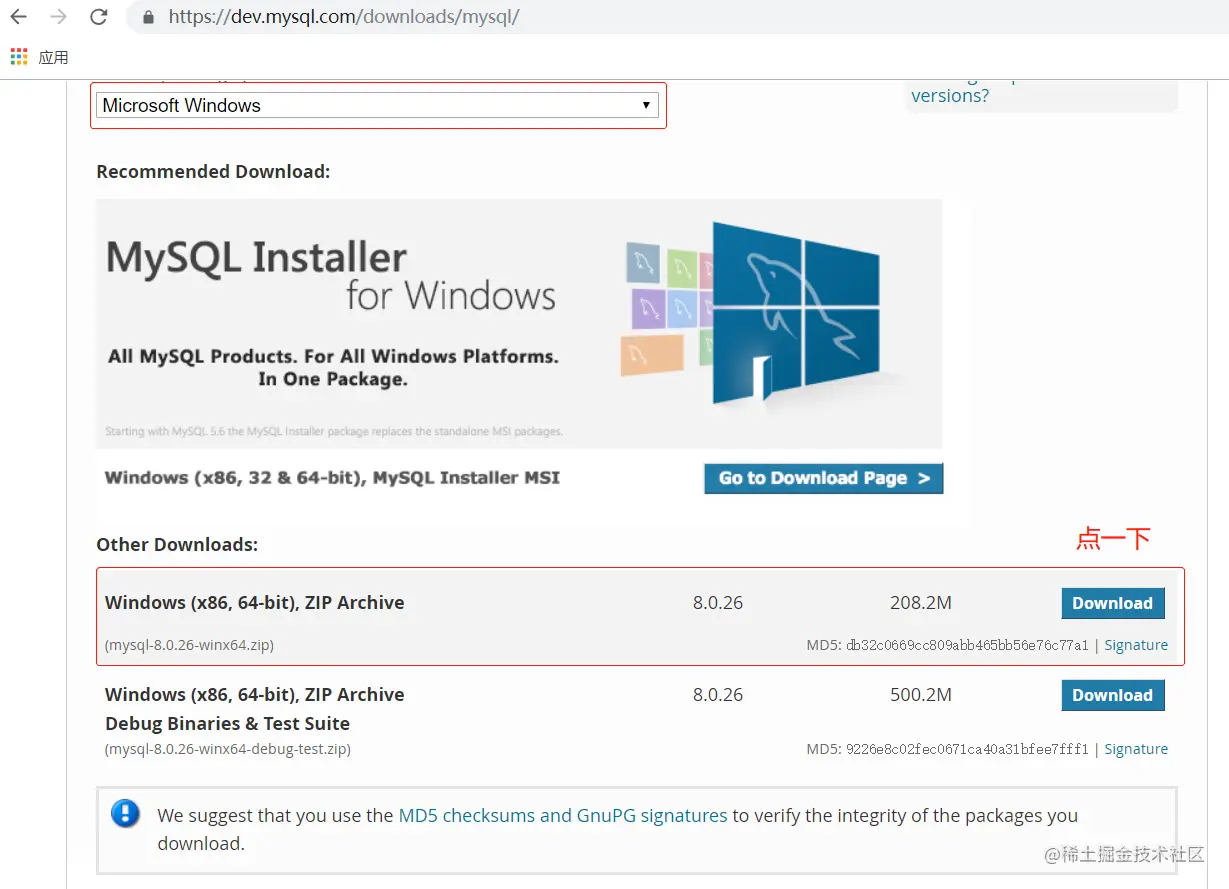Viewport: 1229px width, 889px height.
Task: Click the Go to Download Page button
Action: tap(823, 478)
